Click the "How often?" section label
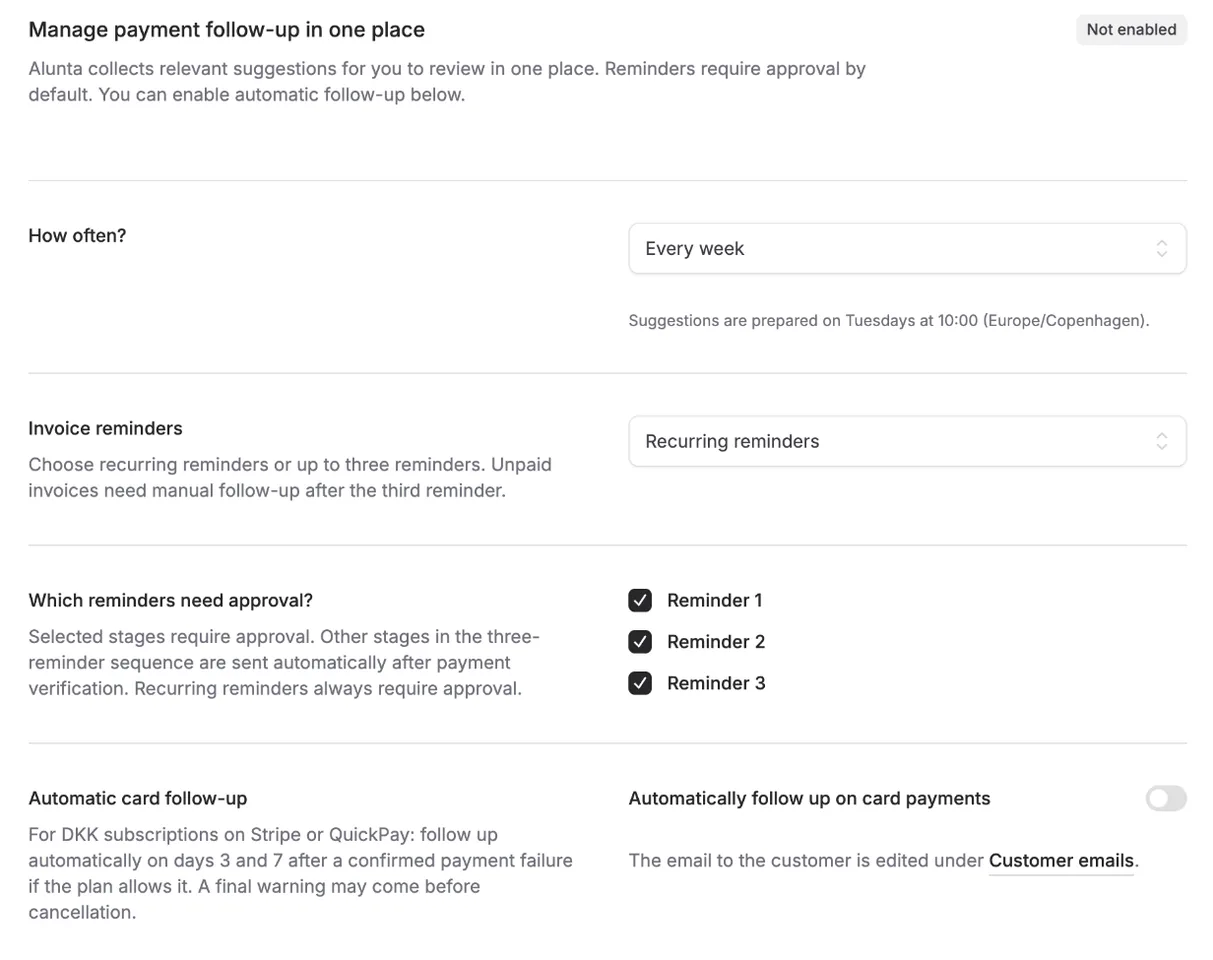Viewport: 1213px width, 960px height. coord(78,236)
